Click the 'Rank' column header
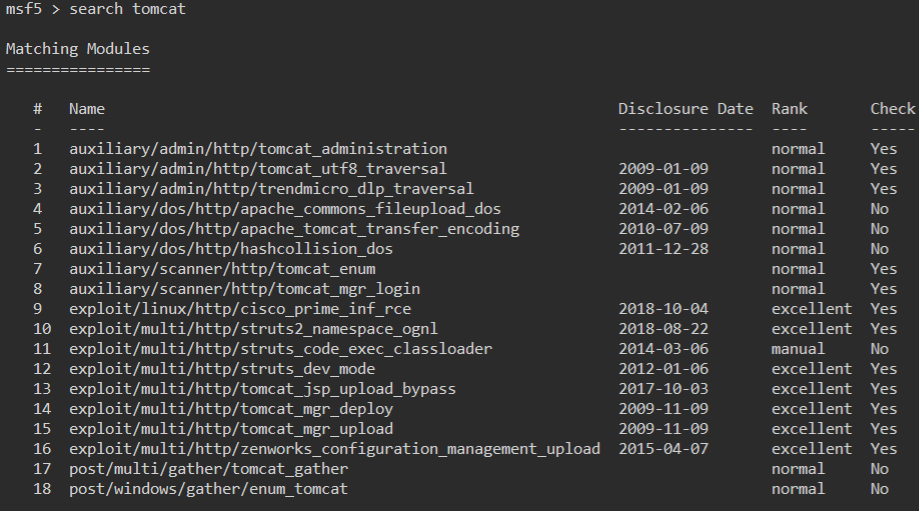Viewport: 919px width, 511px height. pos(789,109)
